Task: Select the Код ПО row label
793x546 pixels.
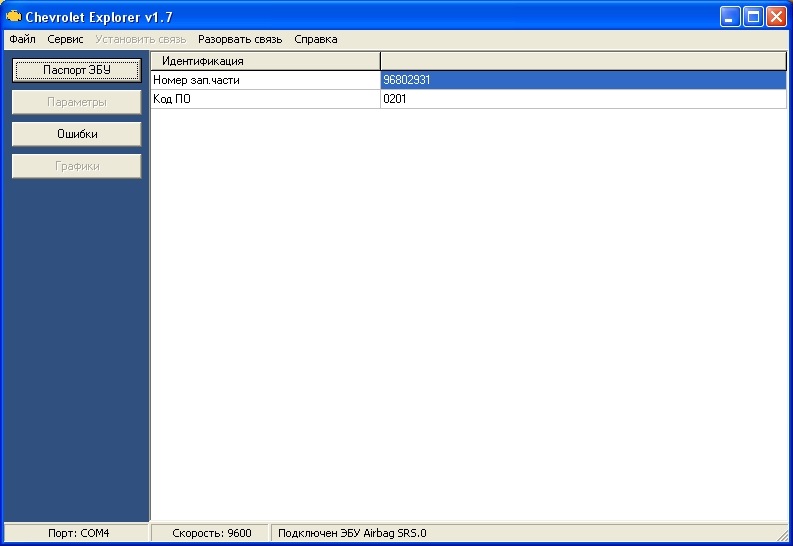Action: coord(266,99)
